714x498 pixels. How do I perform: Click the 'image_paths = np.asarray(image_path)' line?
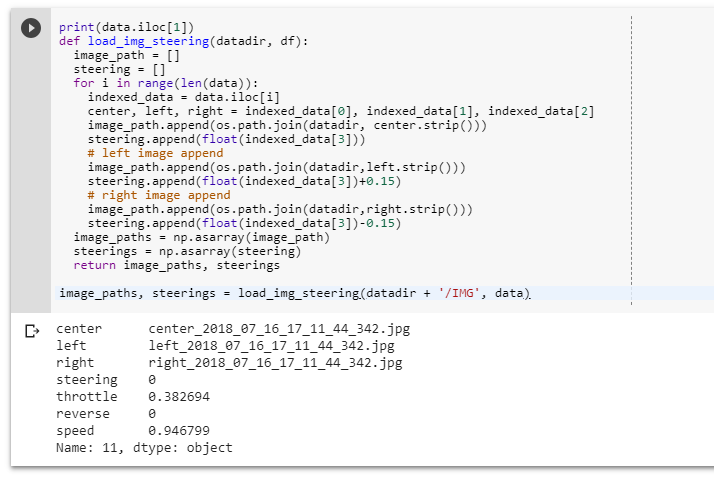[x=202, y=238]
